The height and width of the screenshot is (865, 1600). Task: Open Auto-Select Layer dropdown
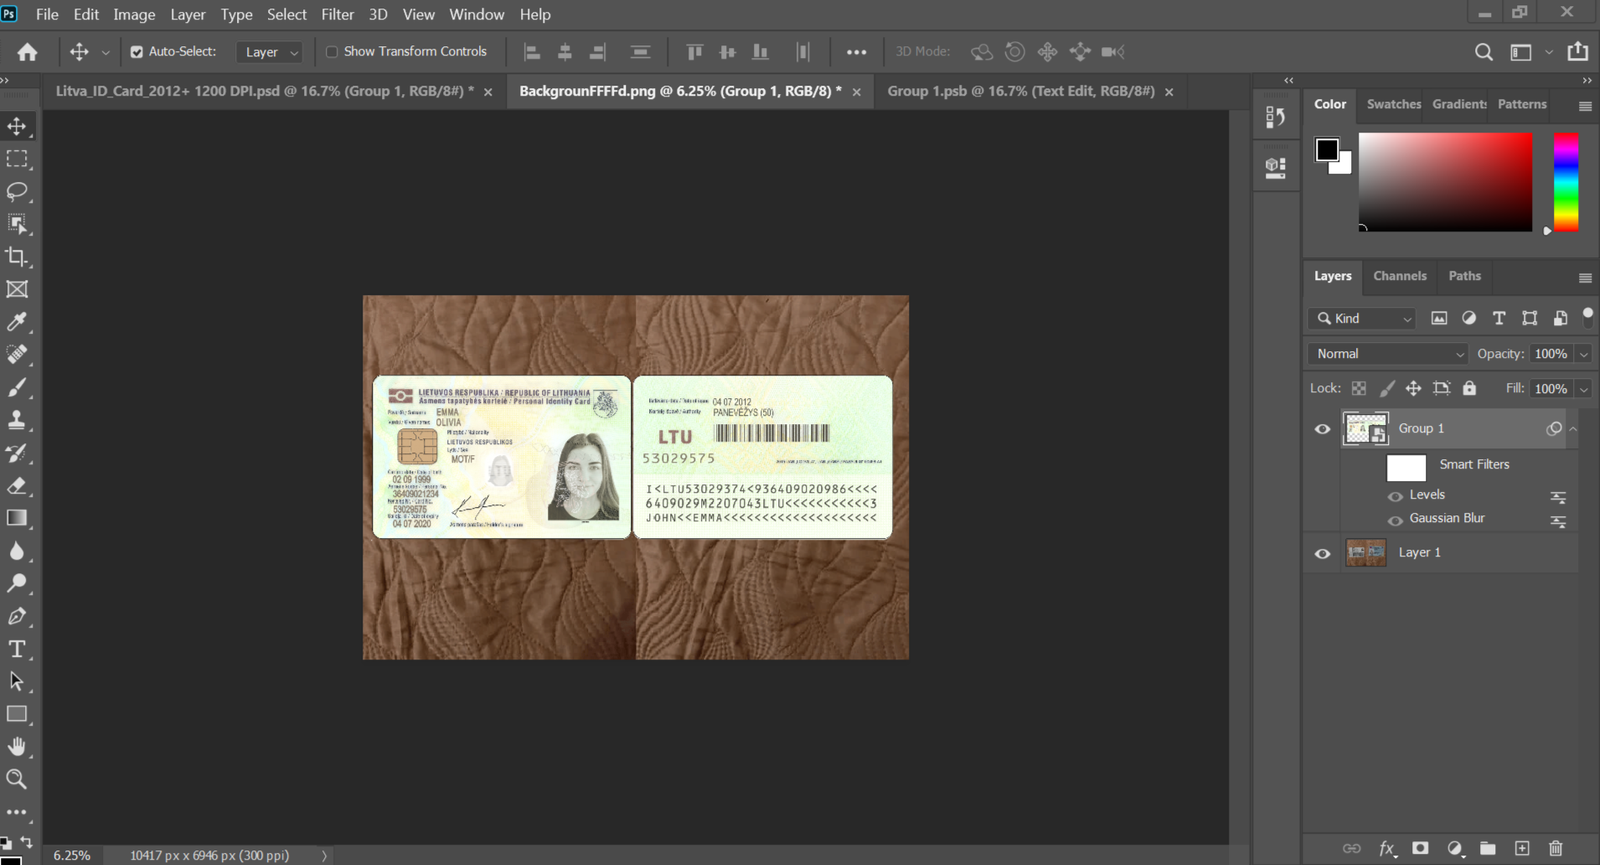(x=270, y=52)
